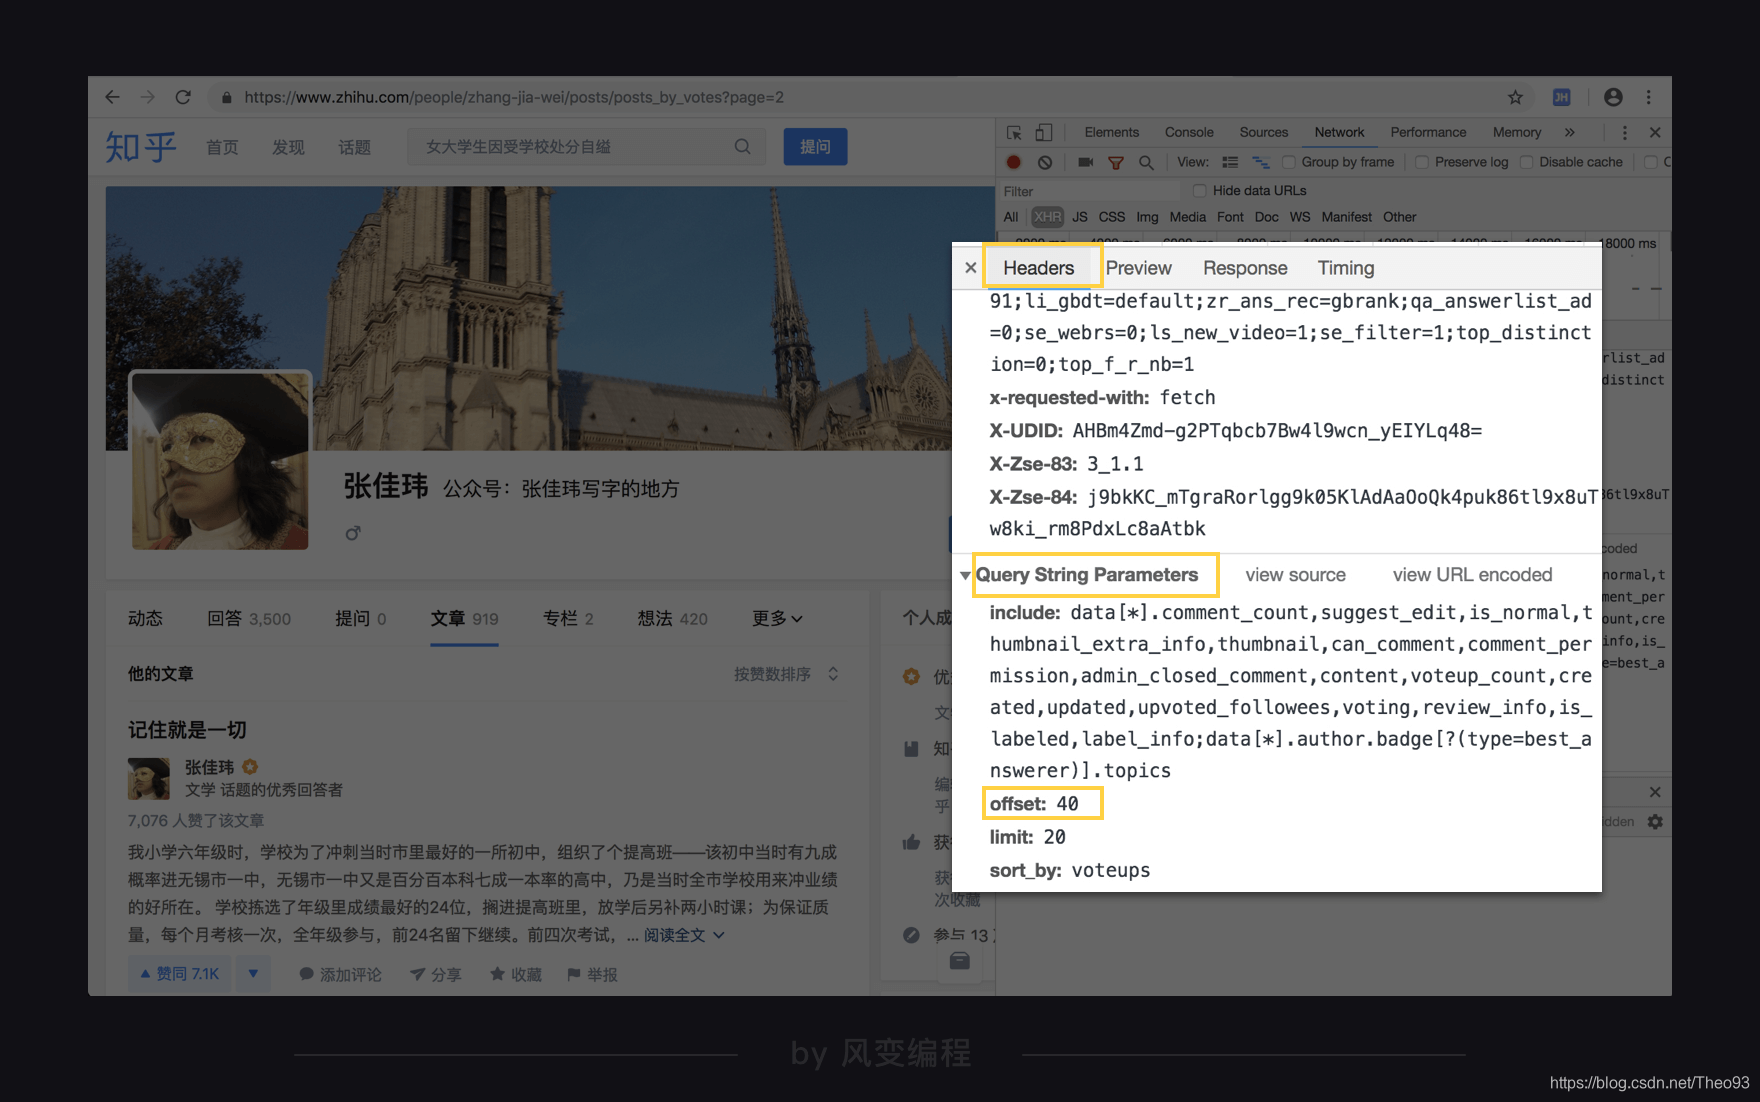Close the request details pane
This screenshot has height=1102, width=1760.
[970, 268]
